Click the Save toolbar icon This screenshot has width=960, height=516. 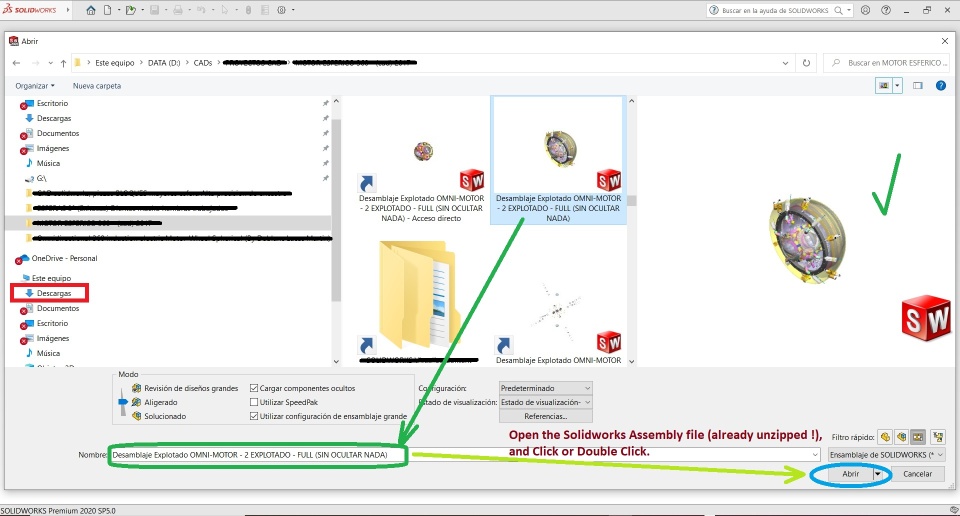(x=154, y=10)
